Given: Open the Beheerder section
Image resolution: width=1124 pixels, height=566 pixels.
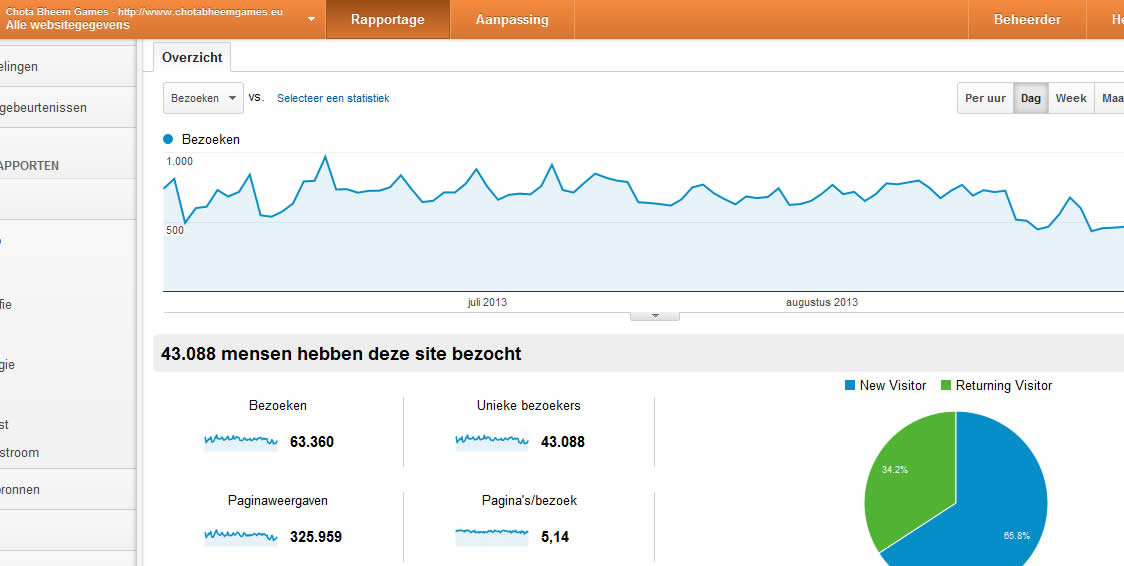Looking at the screenshot, I should [x=1027, y=19].
